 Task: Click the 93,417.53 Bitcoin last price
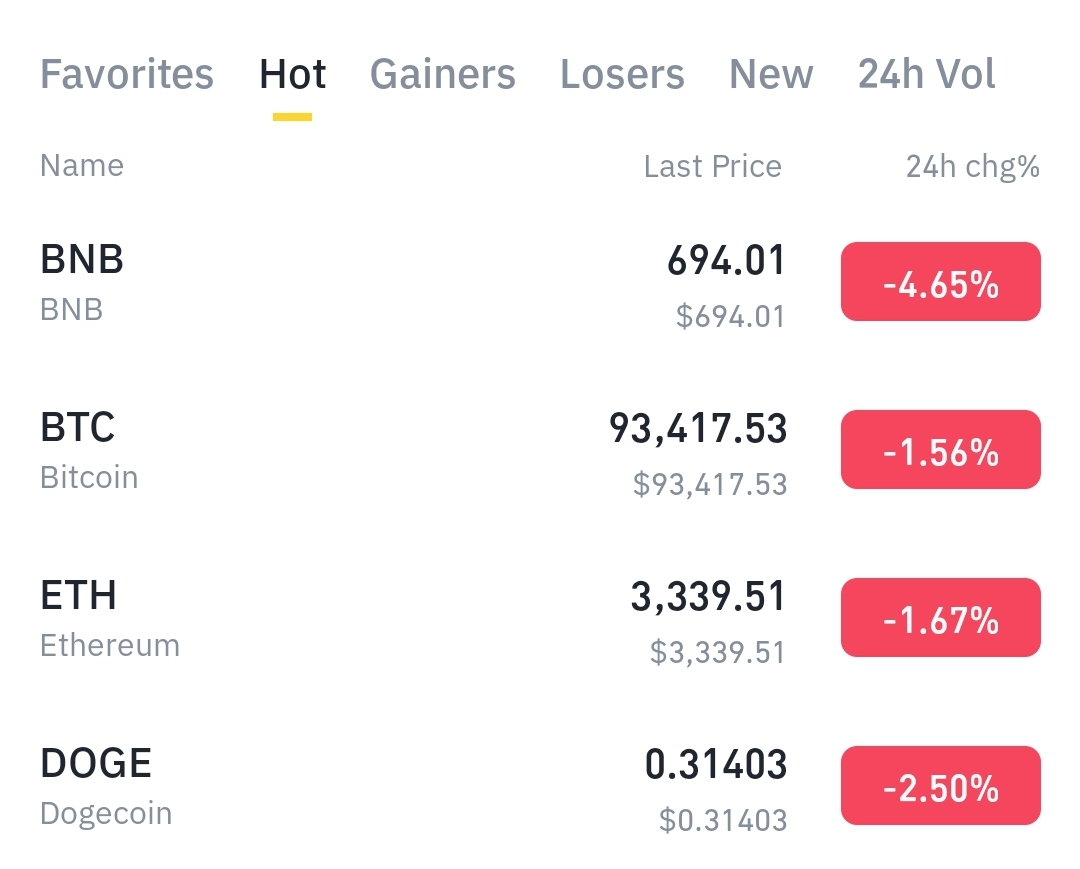[698, 430]
